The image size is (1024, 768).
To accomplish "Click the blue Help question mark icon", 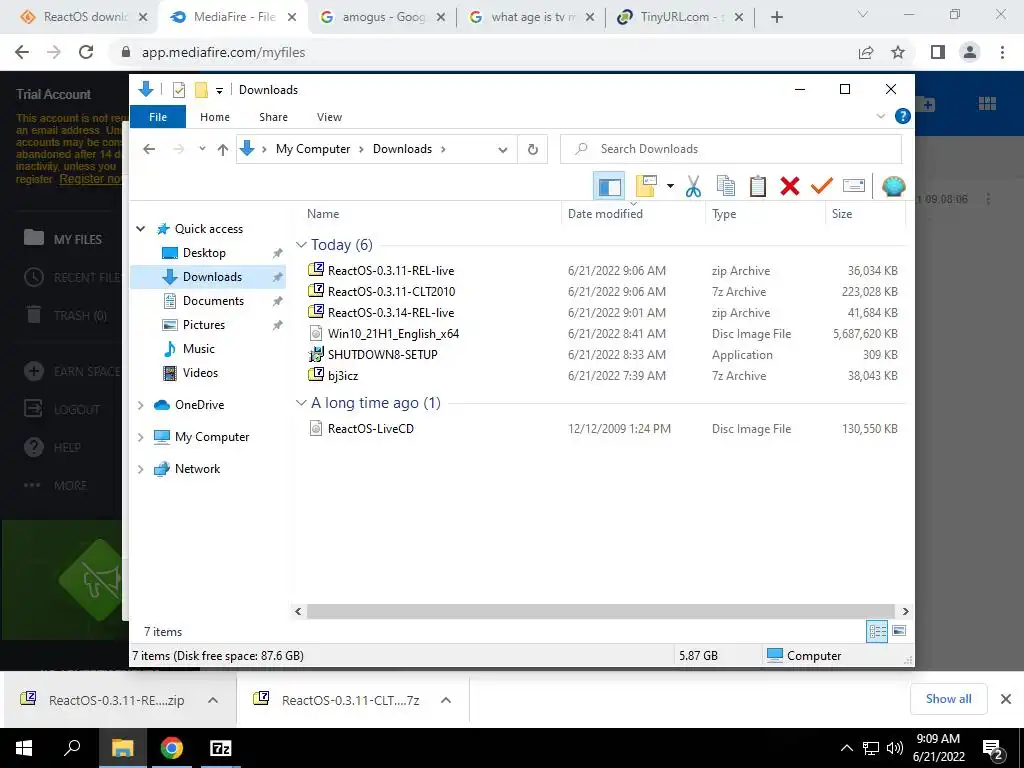I will [903, 116].
